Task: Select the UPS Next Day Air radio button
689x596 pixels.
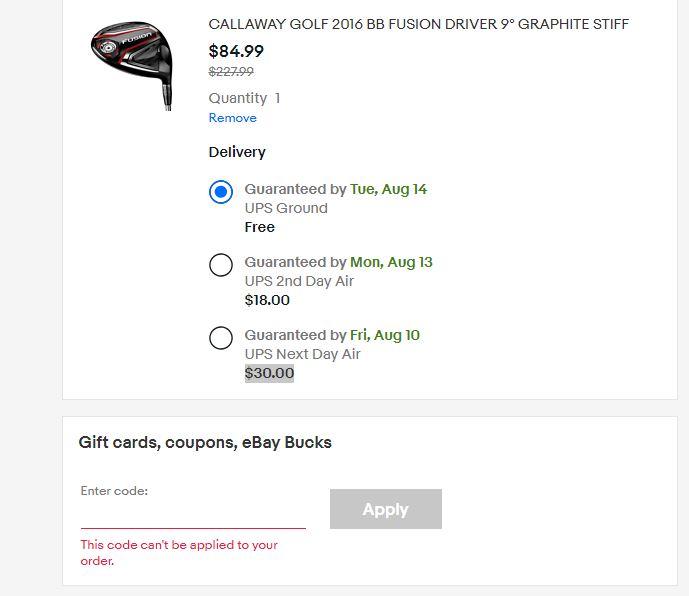Action: (221, 338)
